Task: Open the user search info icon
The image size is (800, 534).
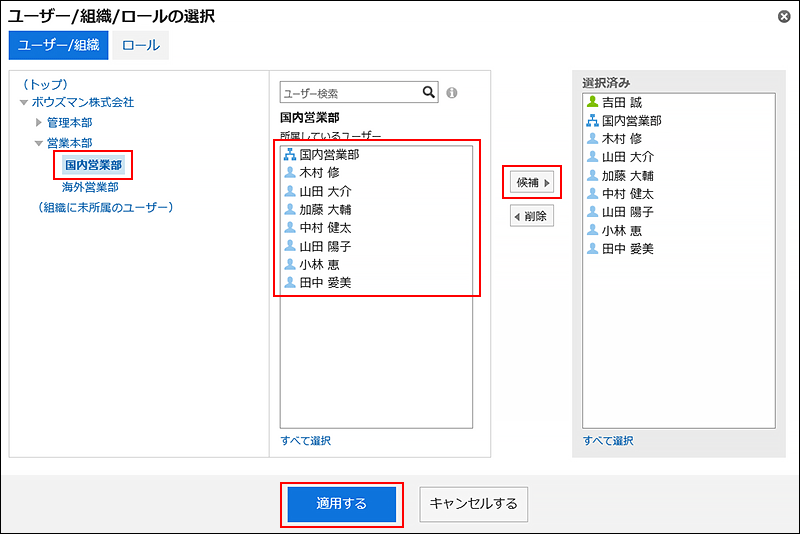Action: coord(452,93)
